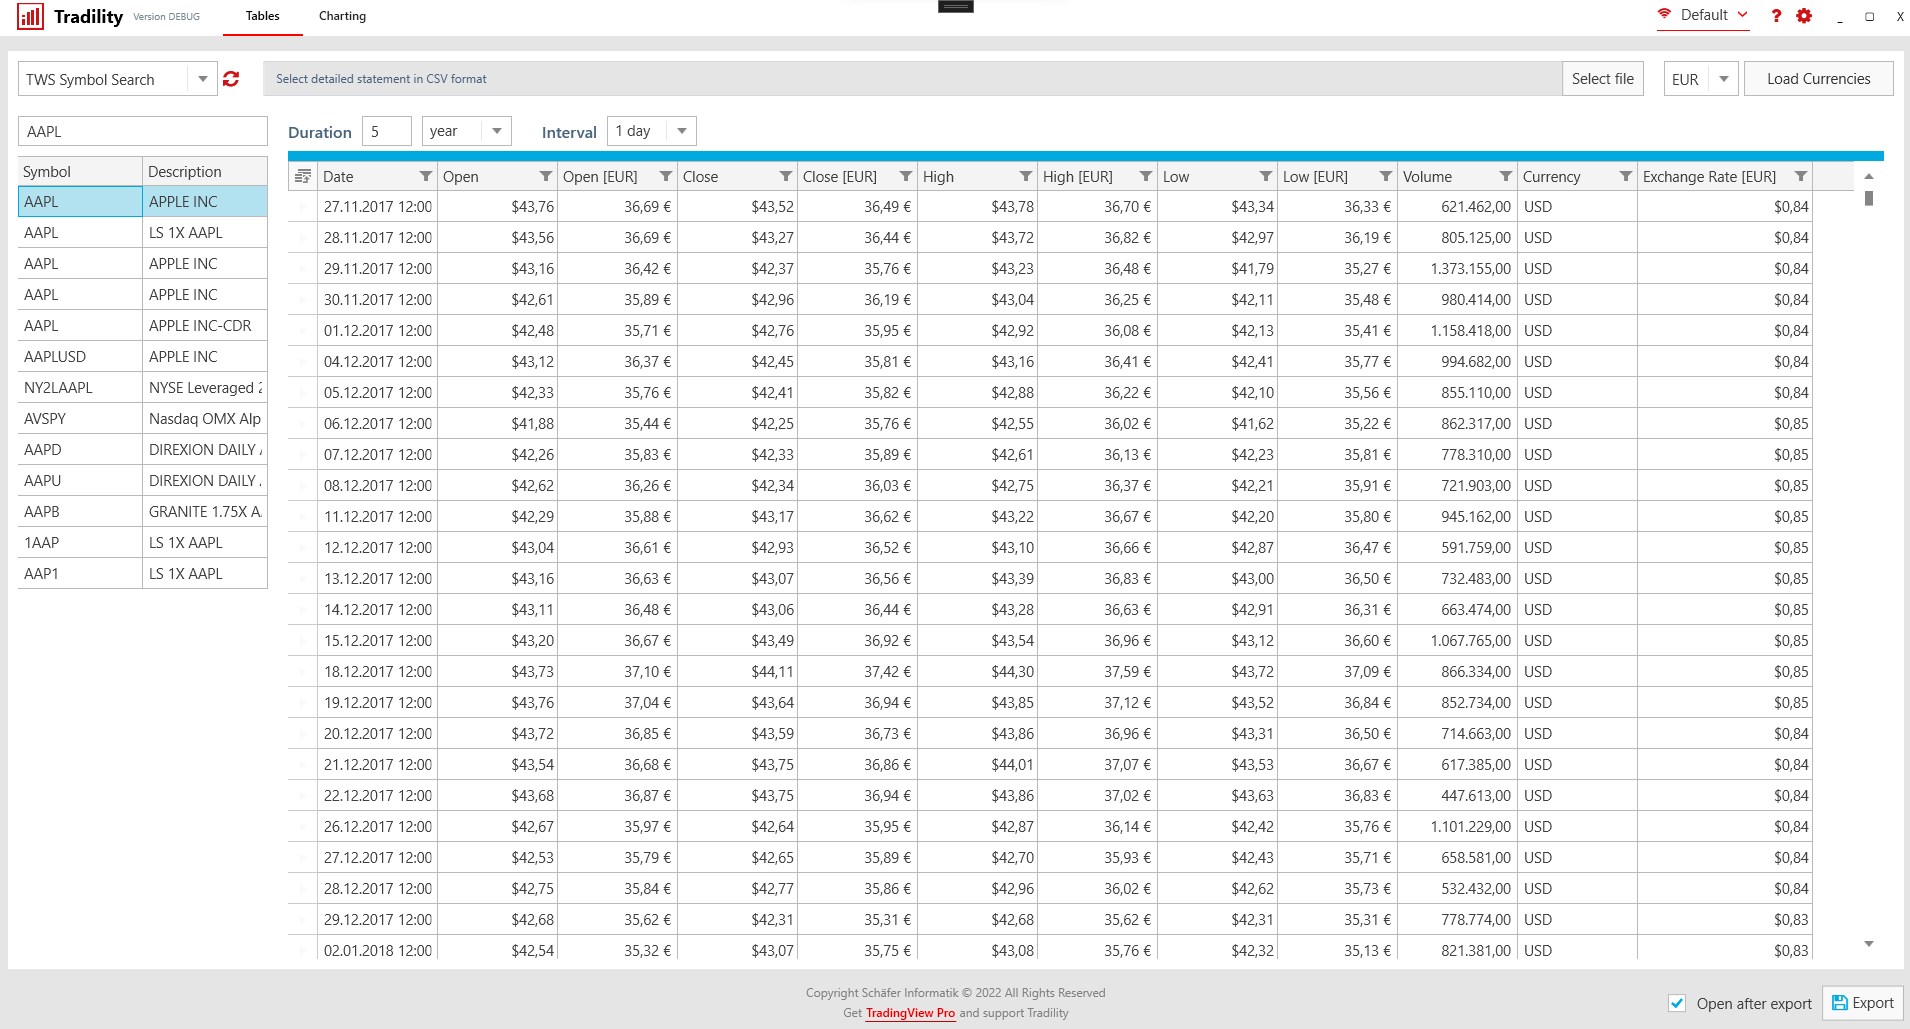Click the Duration number field
1910x1029 pixels.
click(386, 131)
